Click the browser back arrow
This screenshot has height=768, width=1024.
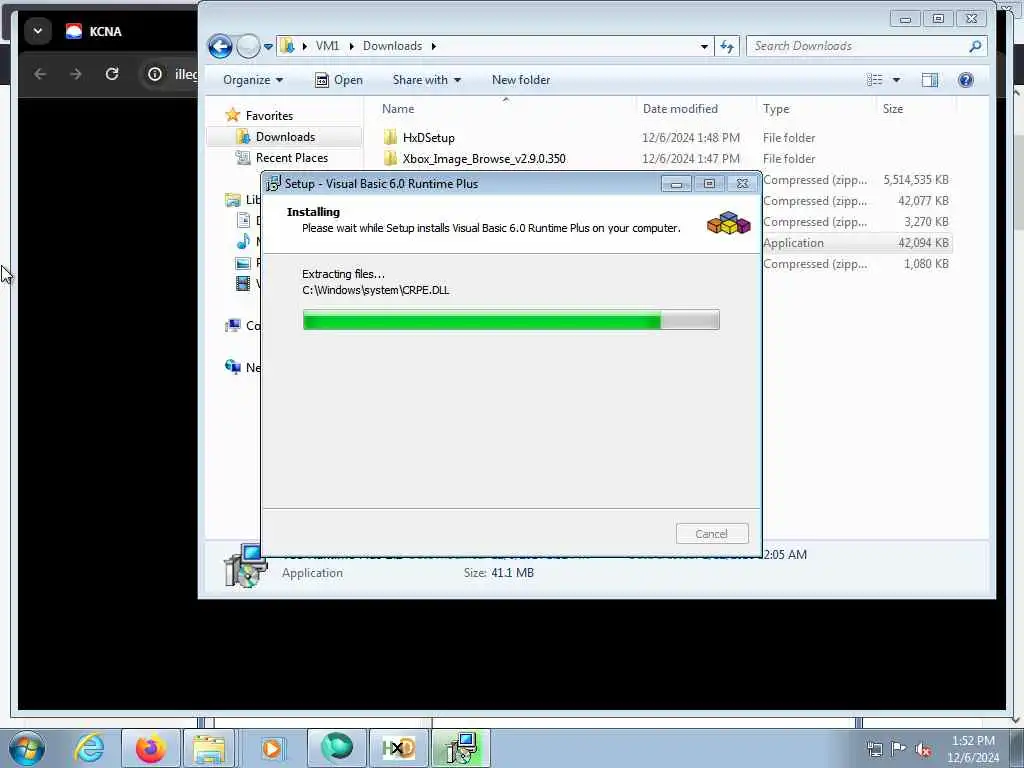click(40, 74)
